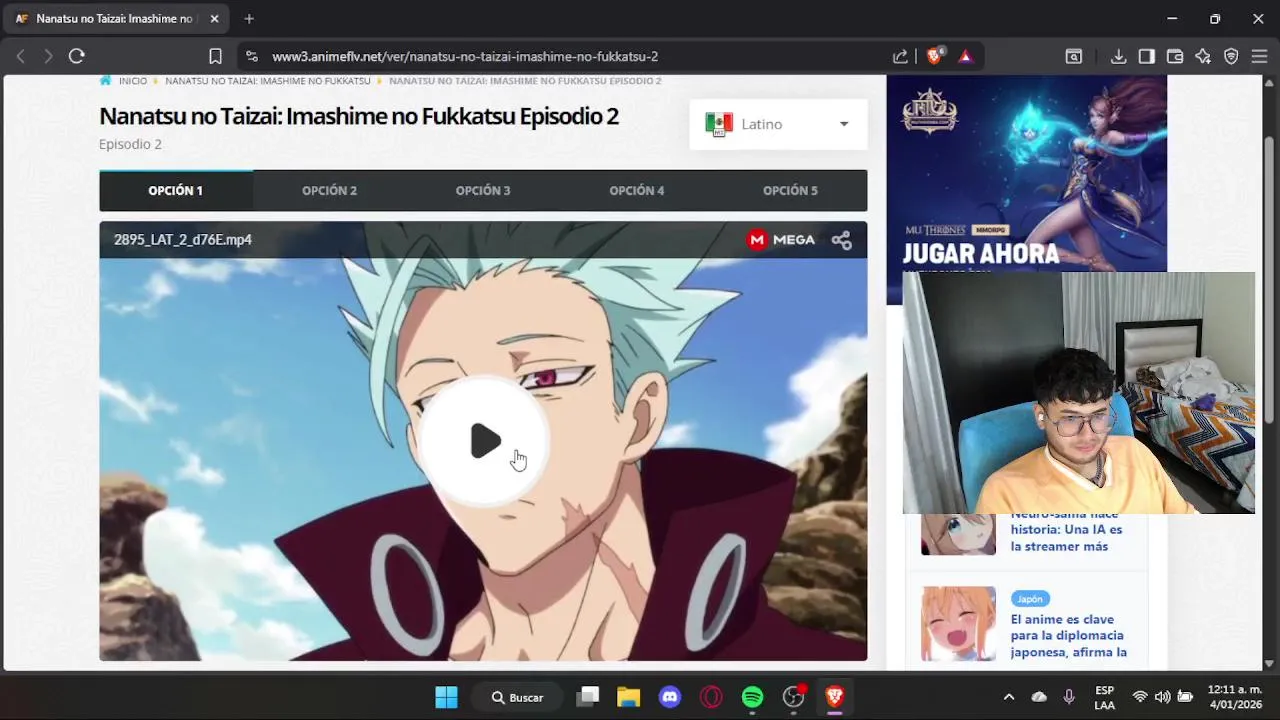Open Discord from taskbar
Image resolution: width=1280 pixels, height=720 pixels.
670,697
